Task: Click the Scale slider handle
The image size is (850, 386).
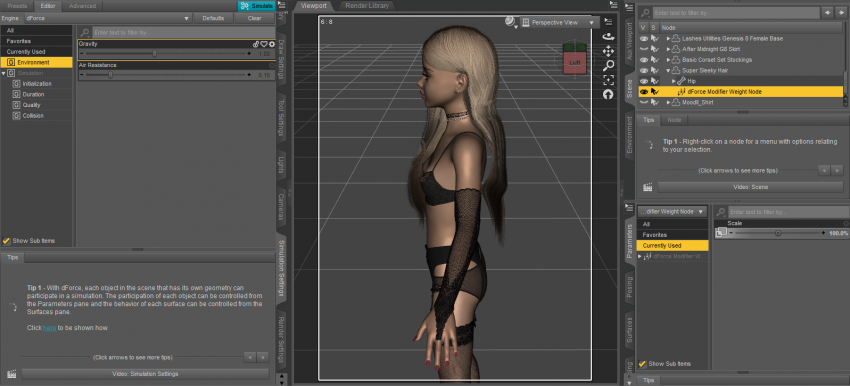Action: tap(778, 233)
